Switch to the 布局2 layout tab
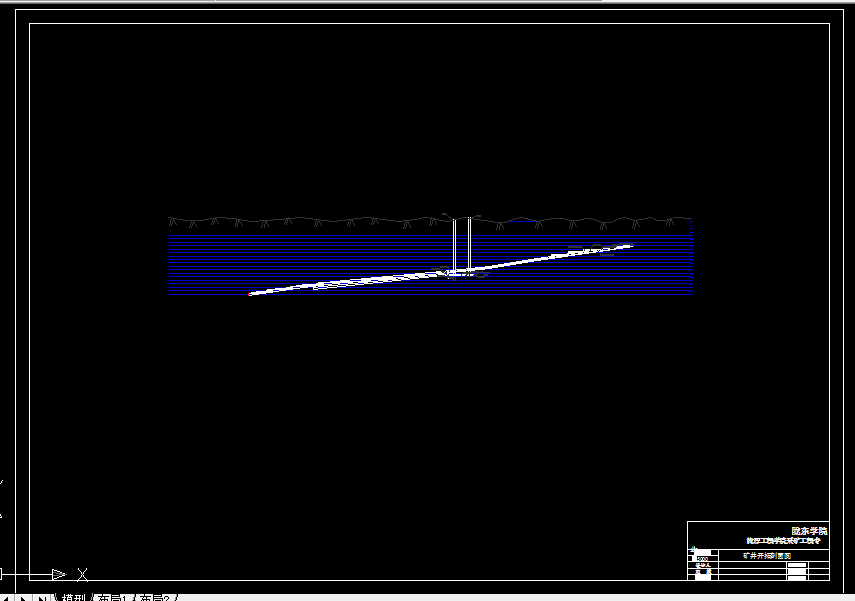Viewport: 855px width, 601px height. click(155, 598)
